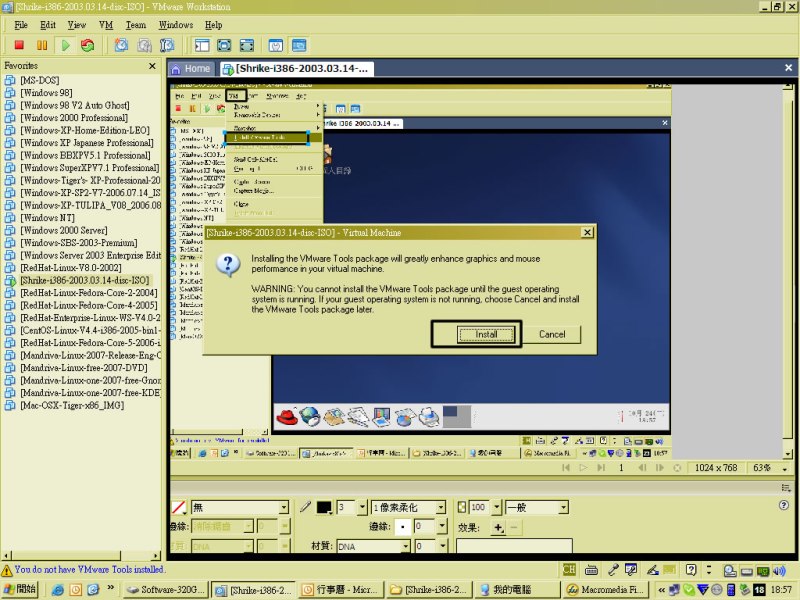Switch to the 我的電腦 taskbar window
The image size is (800, 600).
(x=517, y=590)
